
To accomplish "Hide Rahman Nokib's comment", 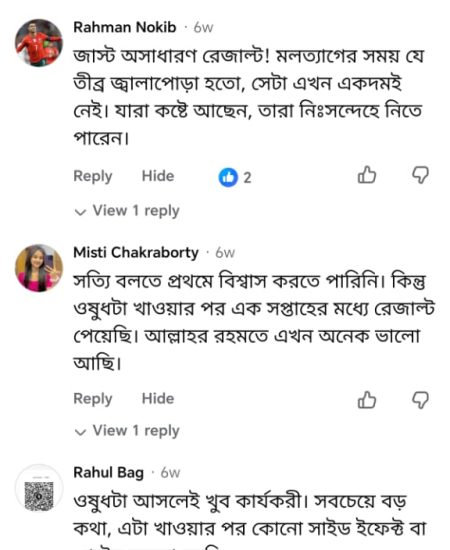I will (x=158, y=176).
